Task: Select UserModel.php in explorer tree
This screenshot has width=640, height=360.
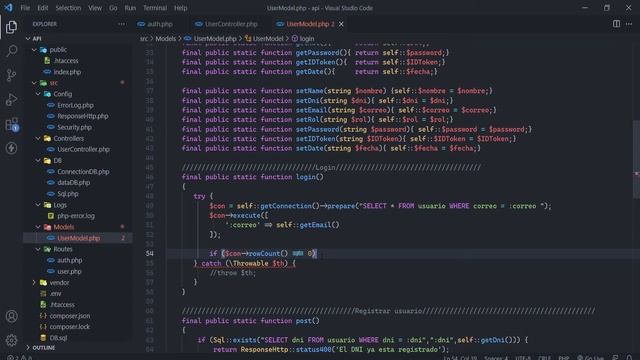Action: coord(78,238)
